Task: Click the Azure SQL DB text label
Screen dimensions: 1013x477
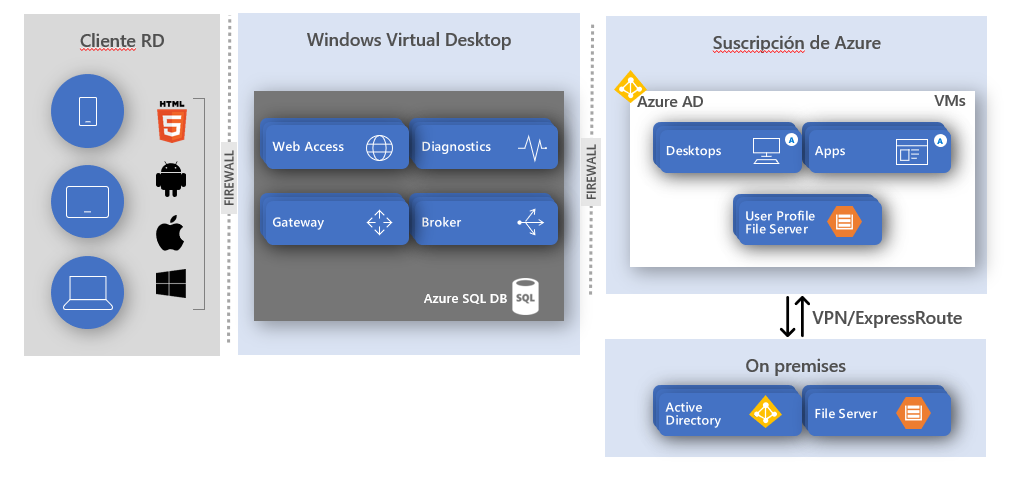Action: click(465, 299)
